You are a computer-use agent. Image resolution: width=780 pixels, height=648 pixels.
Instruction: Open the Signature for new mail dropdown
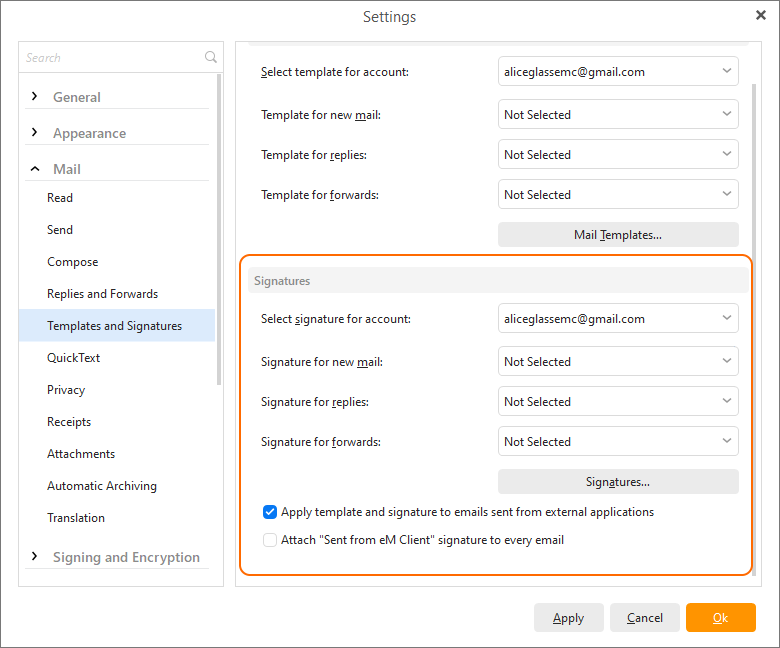(x=618, y=361)
